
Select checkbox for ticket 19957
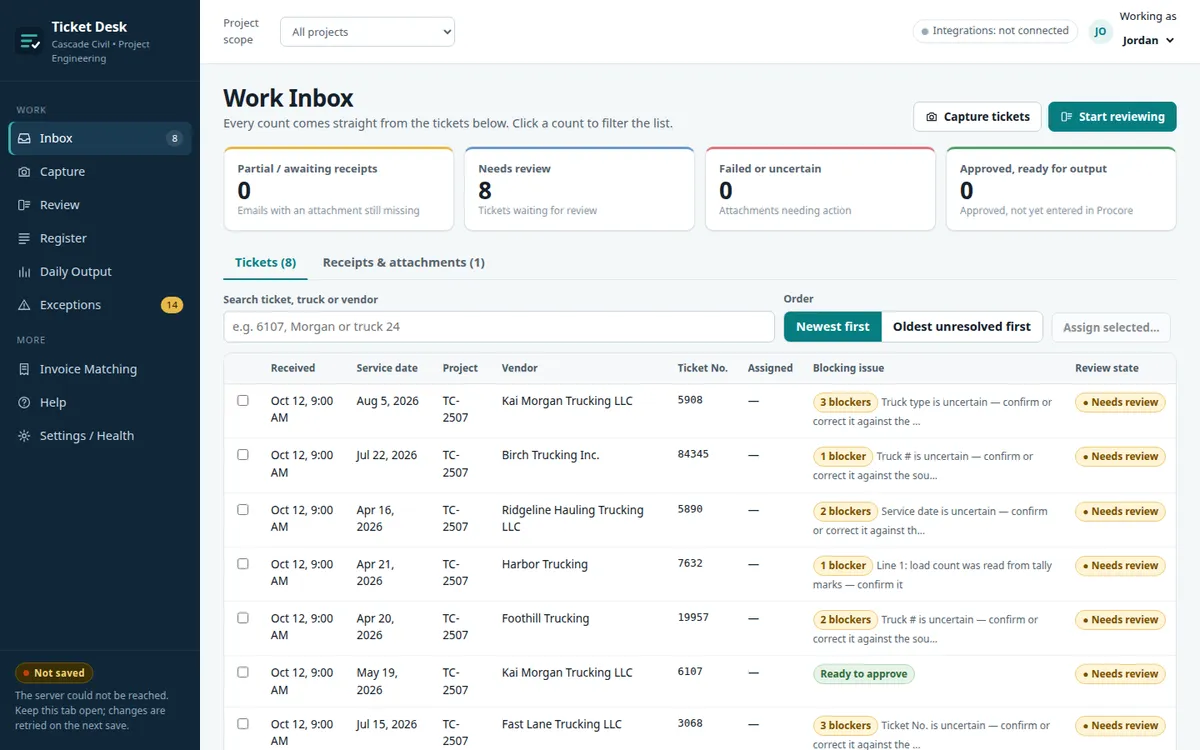click(x=243, y=617)
